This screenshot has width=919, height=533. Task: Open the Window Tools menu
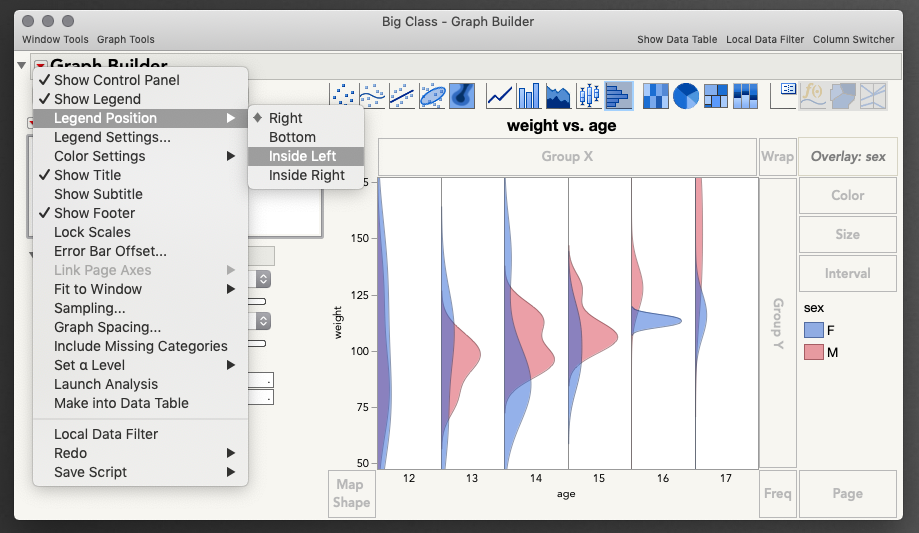[55, 39]
